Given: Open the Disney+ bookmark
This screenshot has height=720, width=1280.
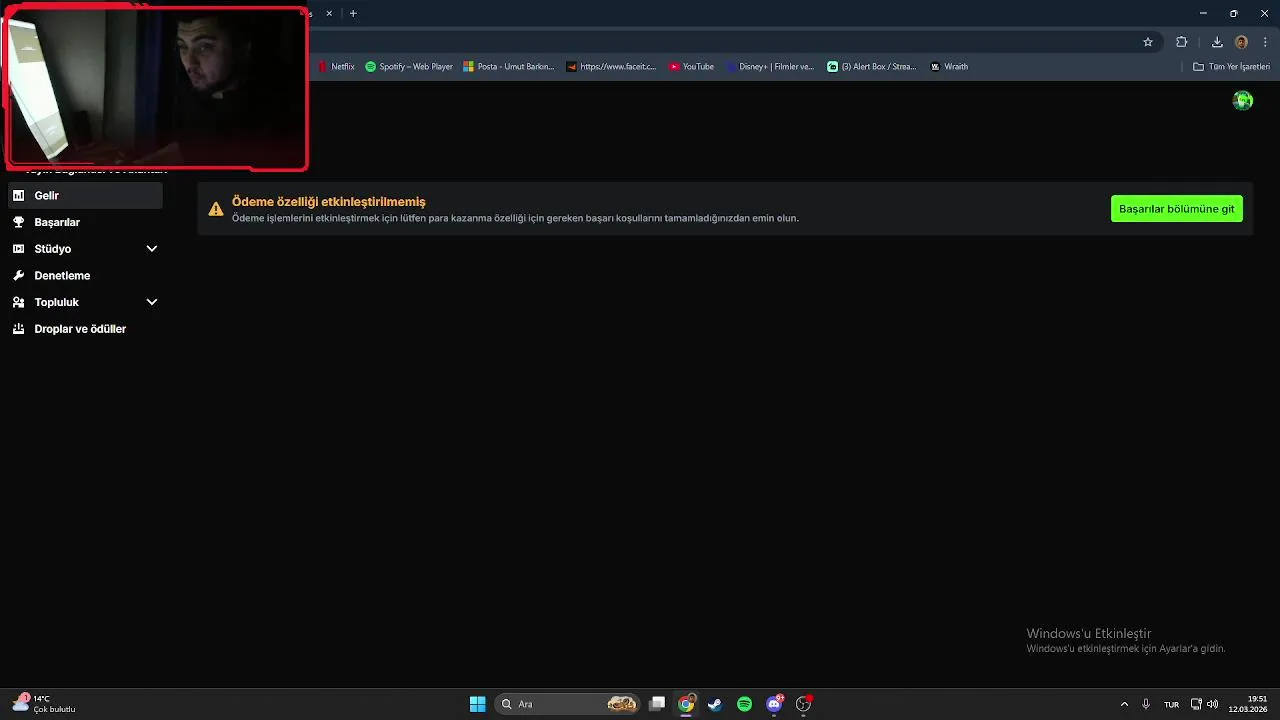Looking at the screenshot, I should tap(770, 67).
